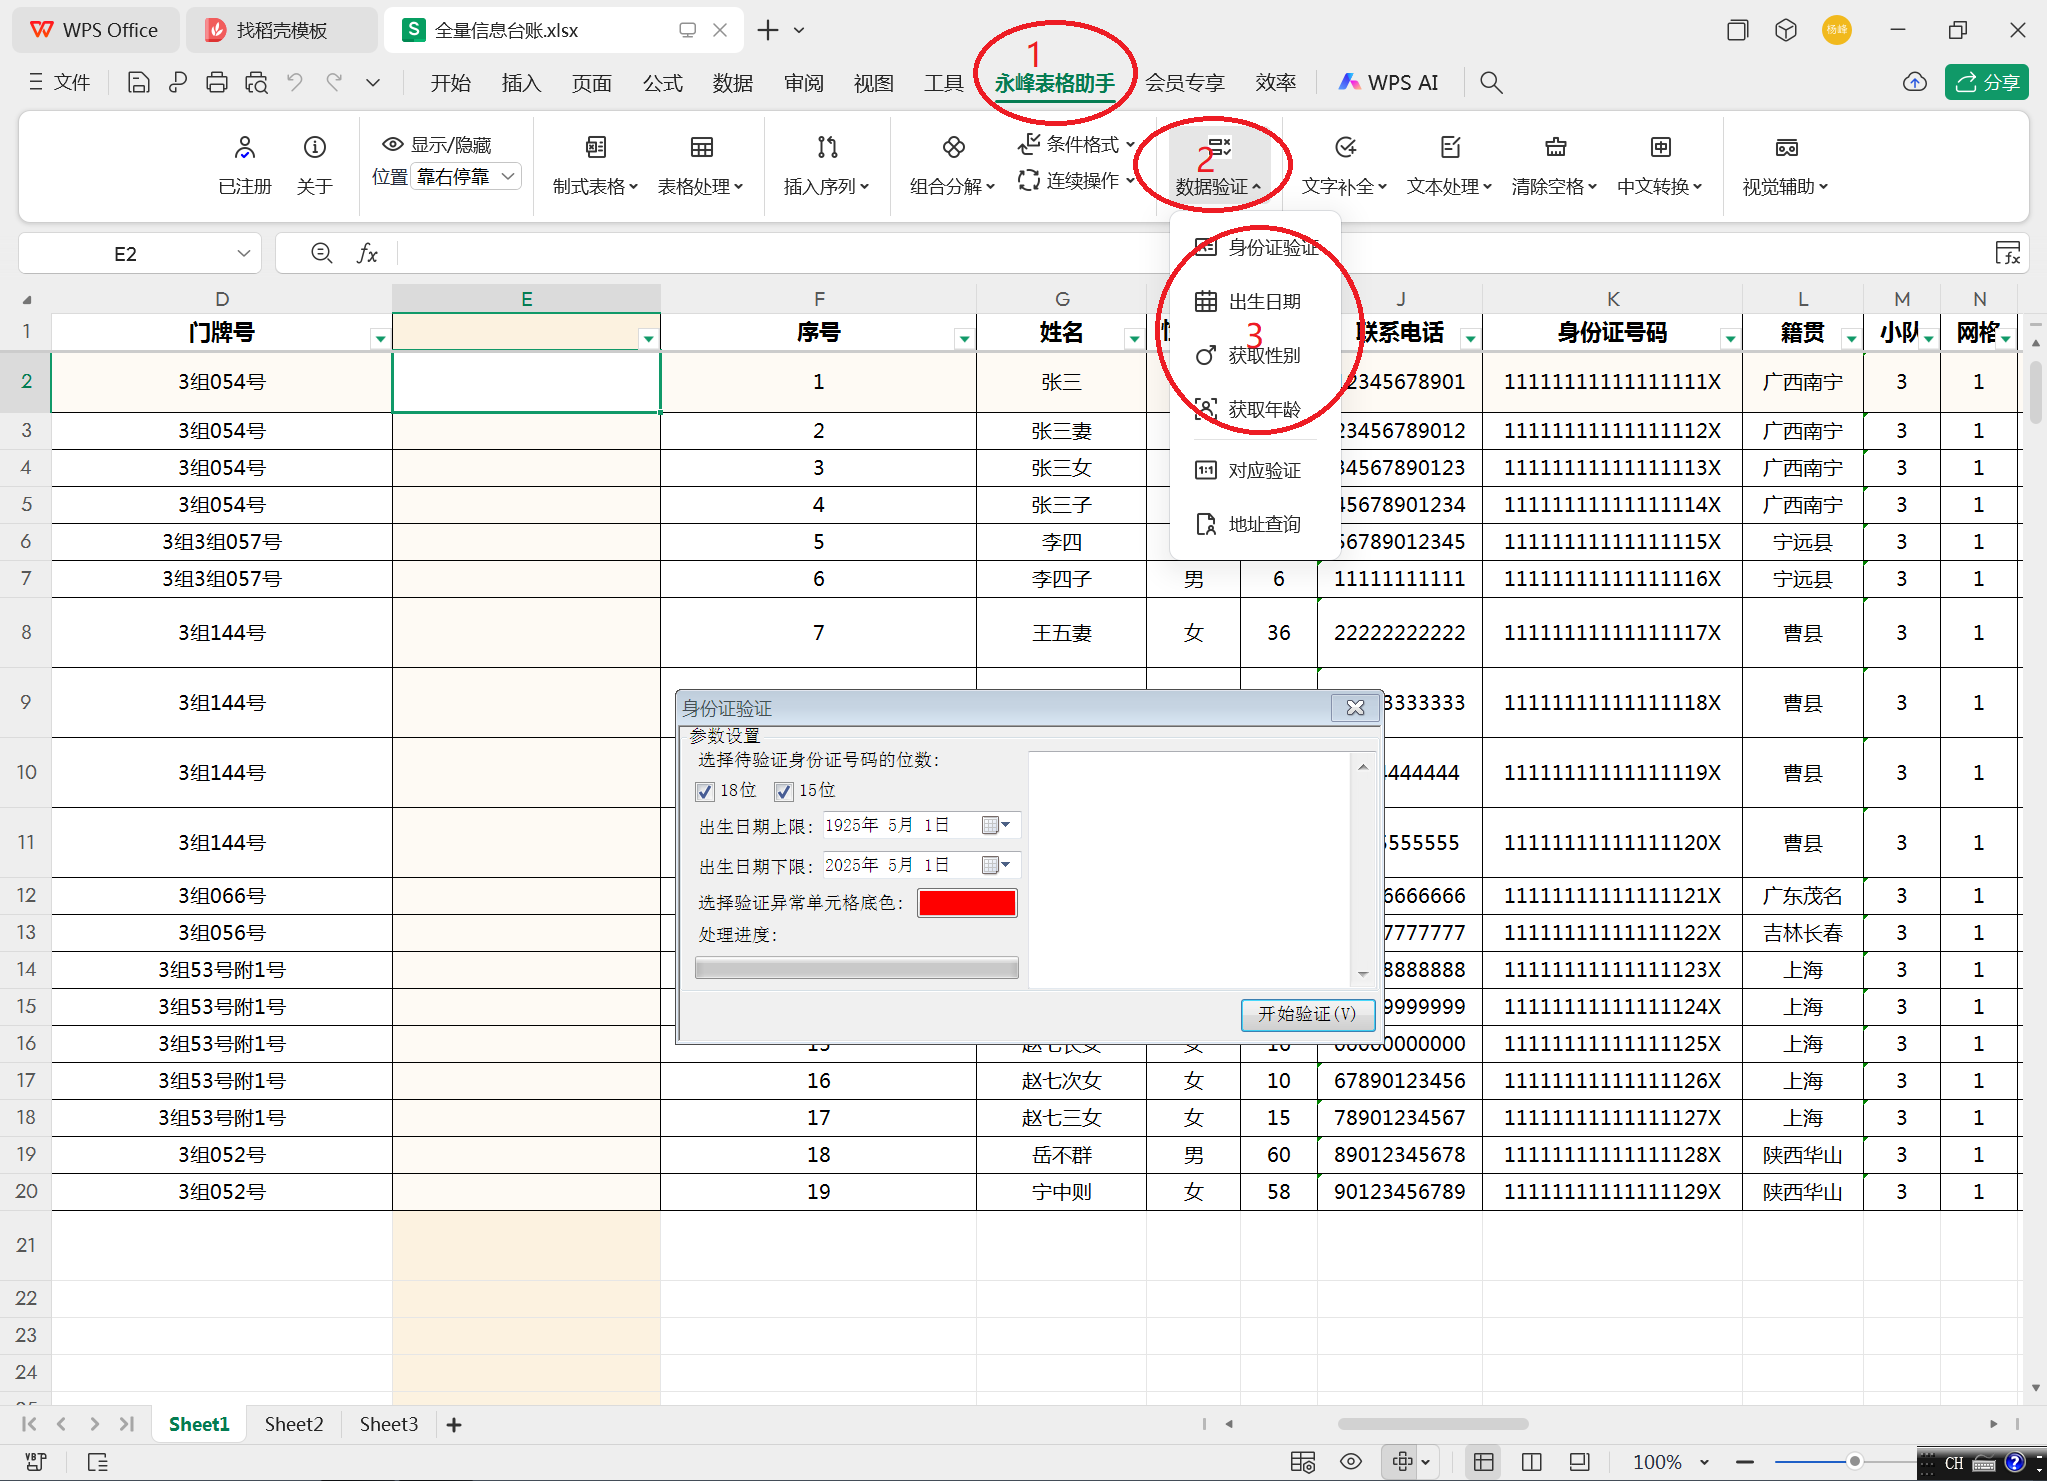The height and width of the screenshot is (1481, 2047).
Task: Open filter dropdown on 门牌号 header
Action: click(380, 339)
